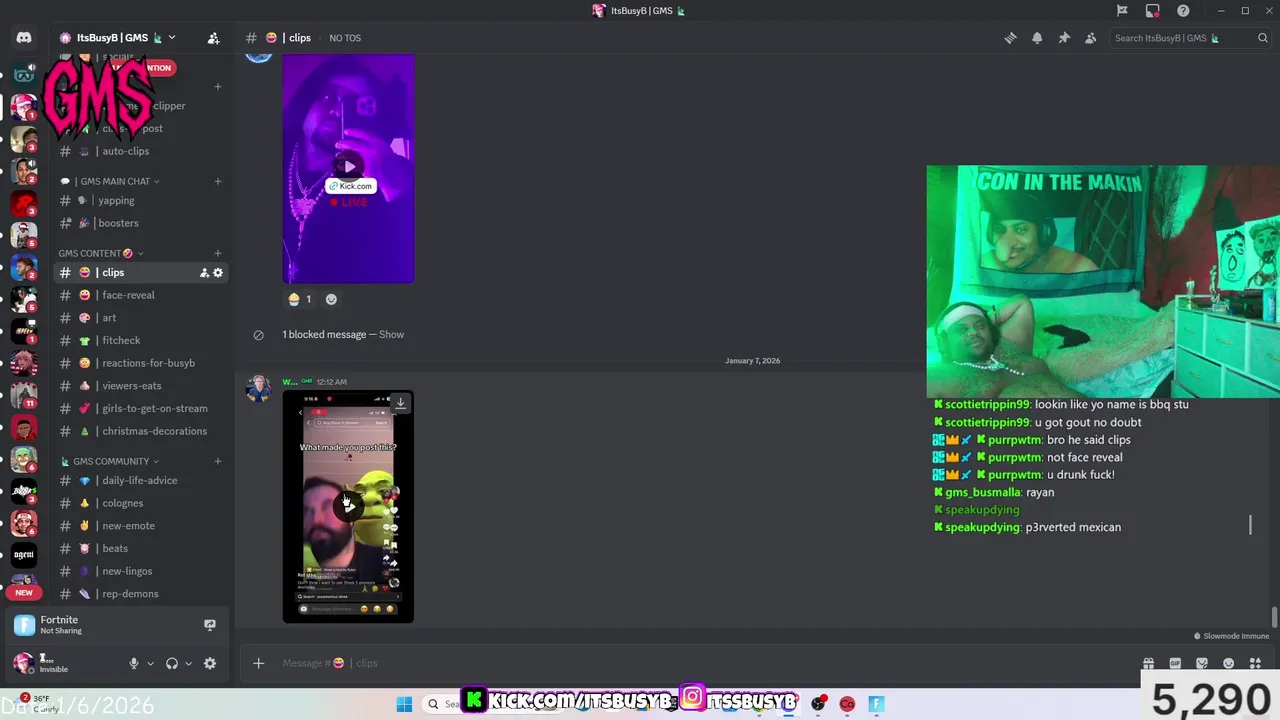This screenshot has width=1280, height=720.
Task: Create channel in GMS COMMUNITY category
Action: coord(217,461)
